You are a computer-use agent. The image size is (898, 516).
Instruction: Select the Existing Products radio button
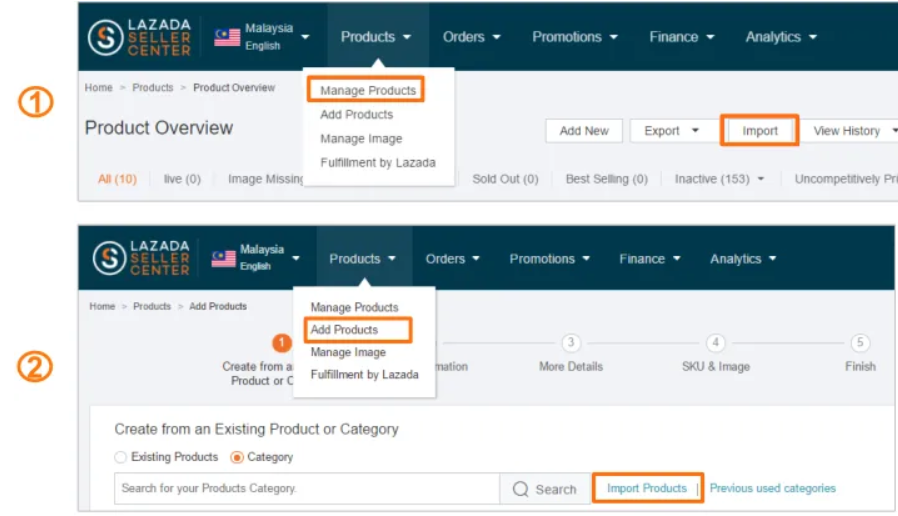coord(120,457)
